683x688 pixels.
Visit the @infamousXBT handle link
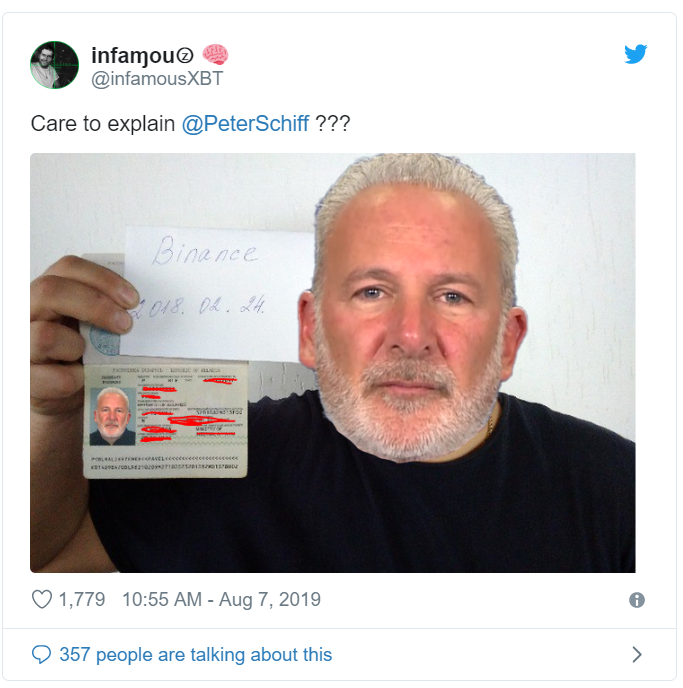click(x=157, y=79)
